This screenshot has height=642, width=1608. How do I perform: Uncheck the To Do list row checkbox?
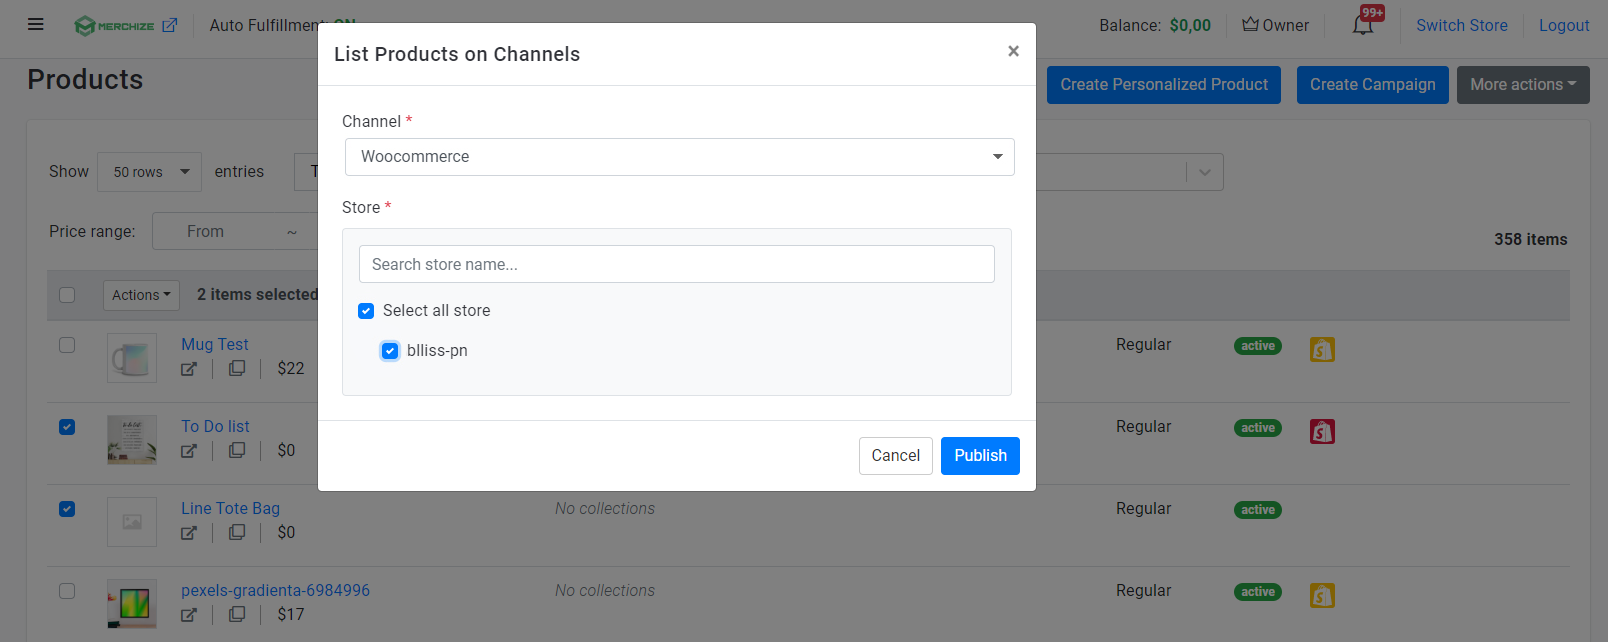coord(67,427)
